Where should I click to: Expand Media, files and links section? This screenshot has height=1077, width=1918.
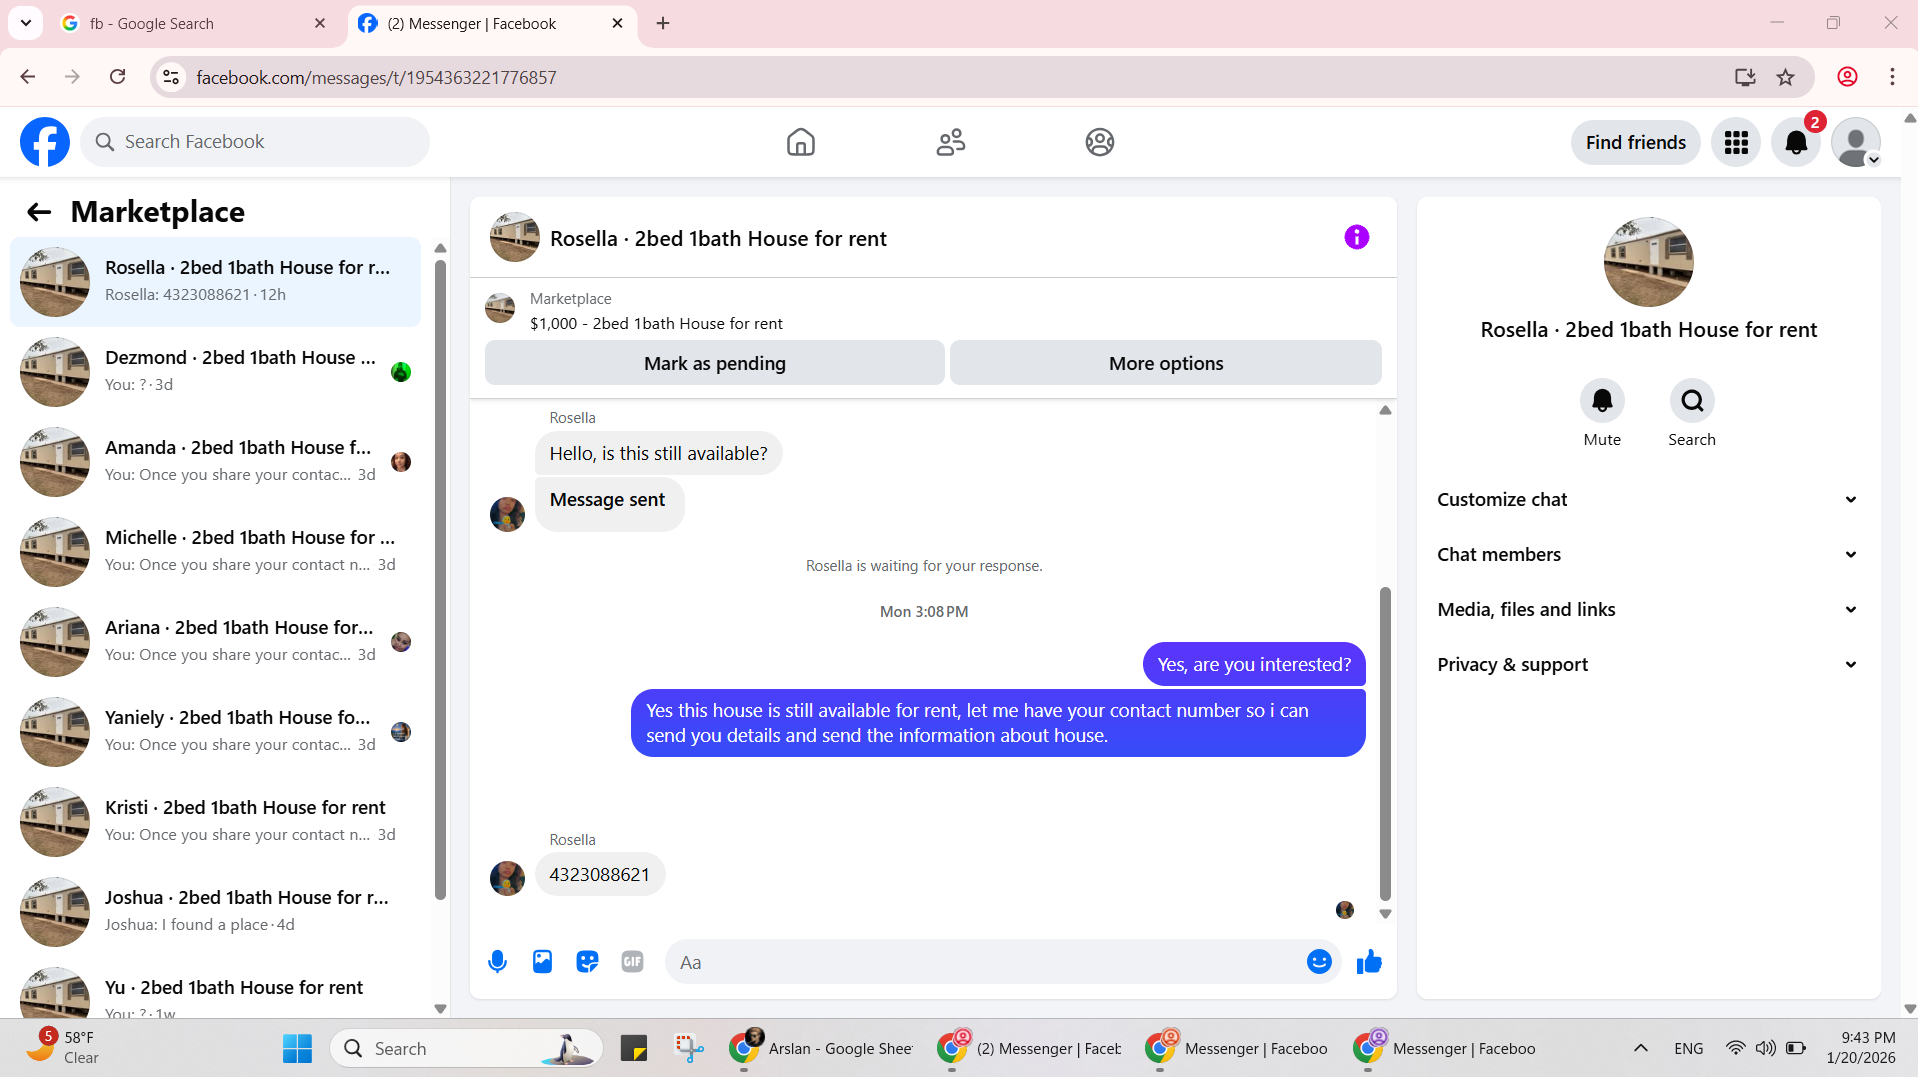pos(1648,610)
